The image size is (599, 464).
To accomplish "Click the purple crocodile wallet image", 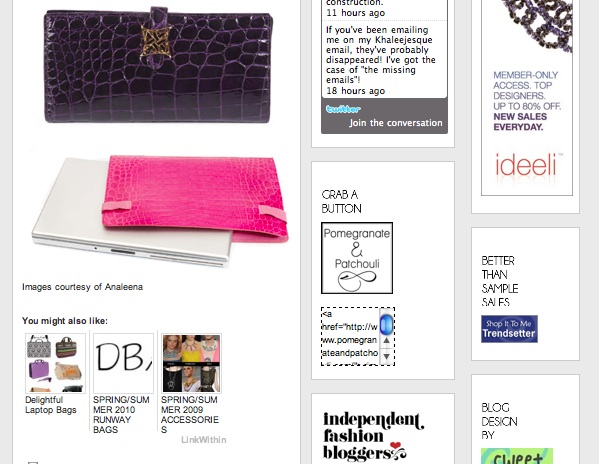I will 158,66.
